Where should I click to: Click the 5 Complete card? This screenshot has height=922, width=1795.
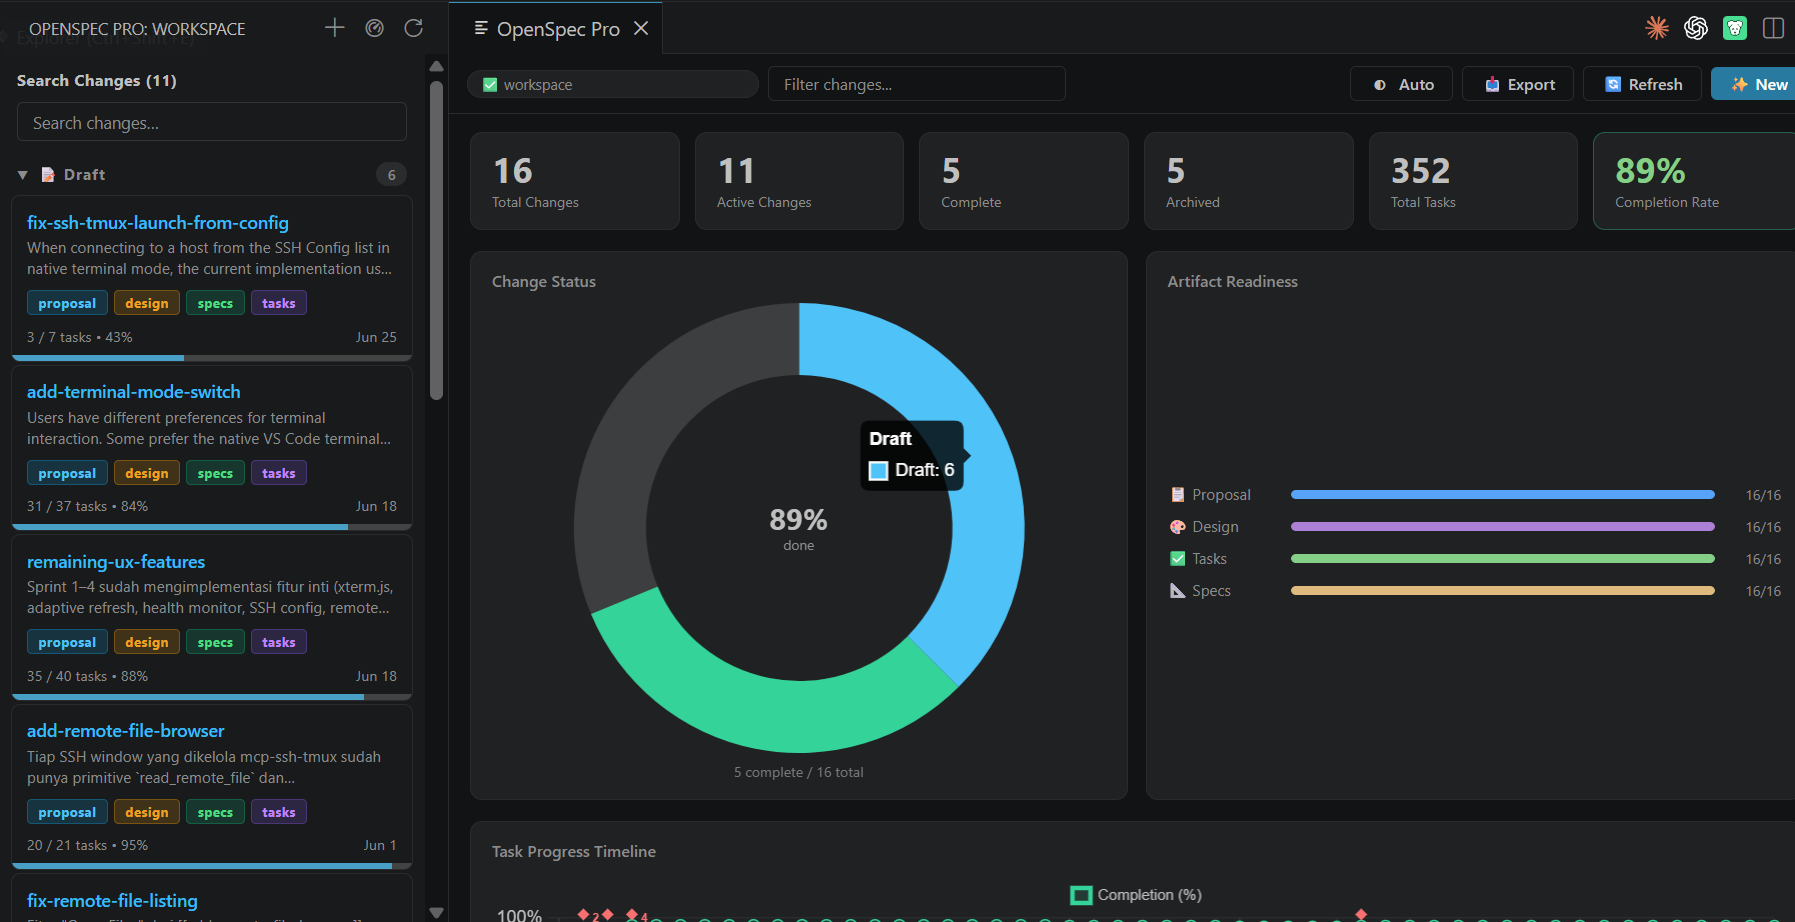click(x=1024, y=181)
